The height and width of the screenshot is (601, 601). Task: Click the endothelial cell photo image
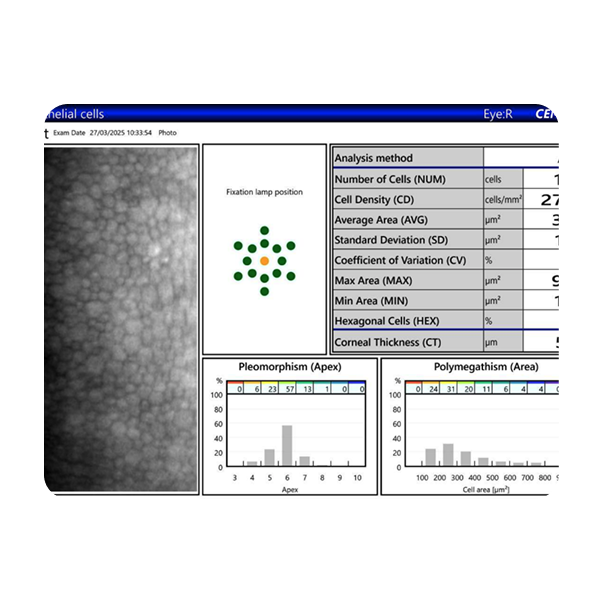(x=120, y=318)
